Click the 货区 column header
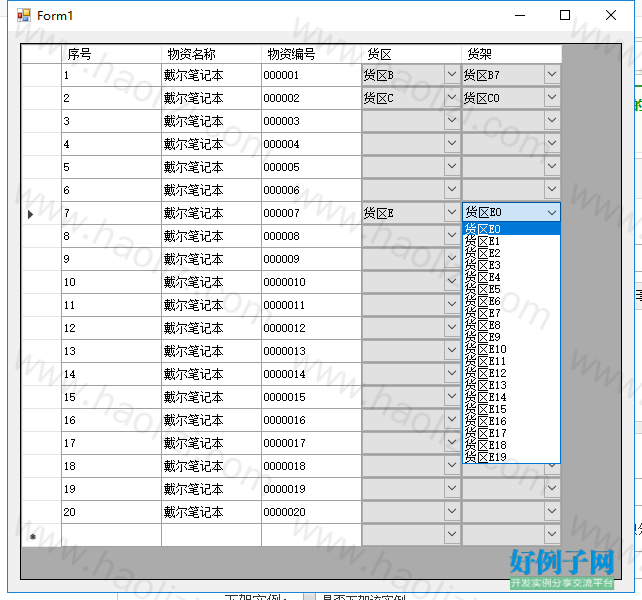 [x=411, y=54]
